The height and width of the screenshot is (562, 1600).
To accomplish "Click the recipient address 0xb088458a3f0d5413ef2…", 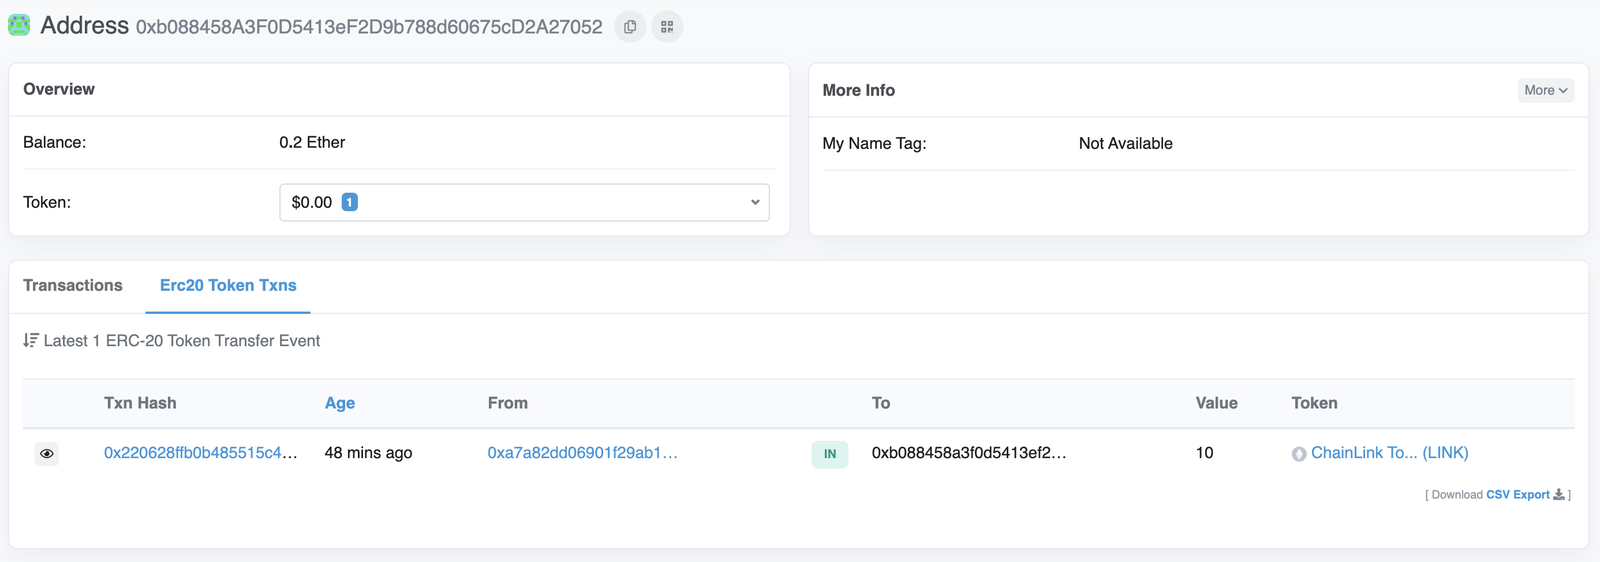I will 969,453.
